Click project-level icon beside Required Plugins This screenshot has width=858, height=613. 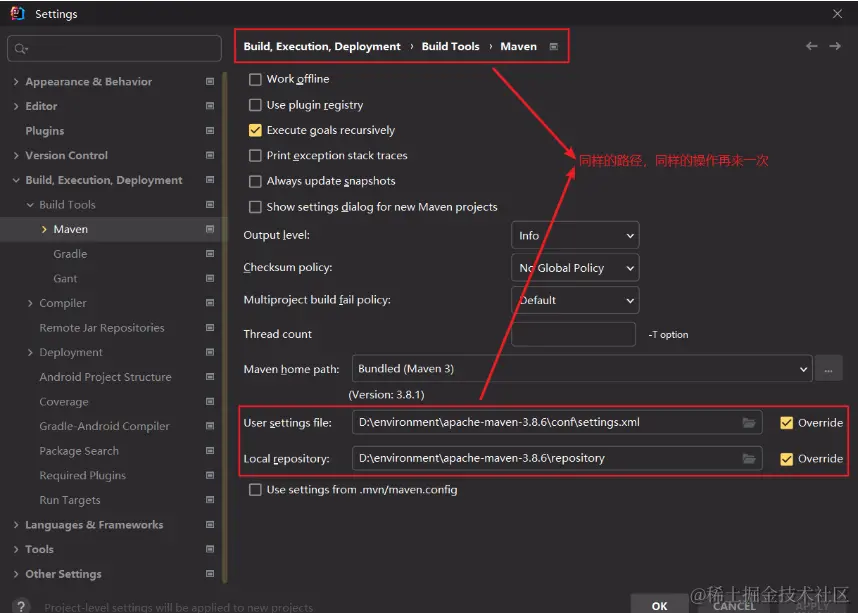(x=210, y=476)
